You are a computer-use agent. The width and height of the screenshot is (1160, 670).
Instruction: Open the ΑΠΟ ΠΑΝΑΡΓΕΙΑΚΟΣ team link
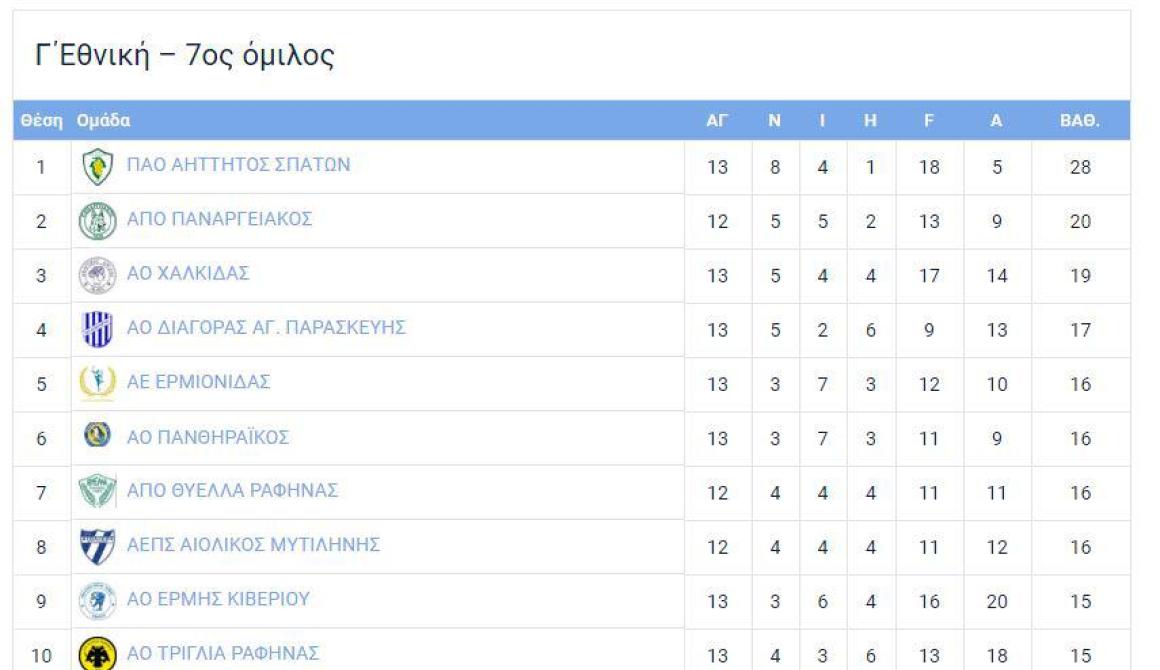coord(219,219)
